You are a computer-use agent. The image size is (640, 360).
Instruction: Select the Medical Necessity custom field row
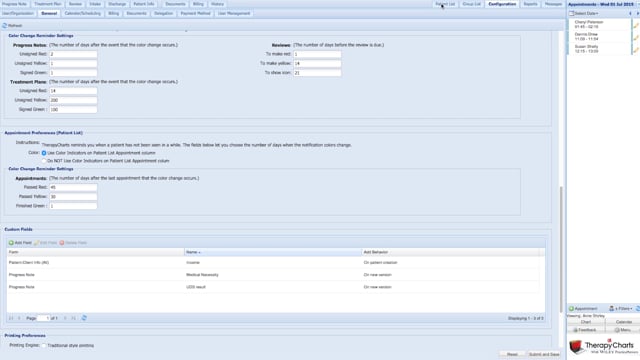click(x=273, y=275)
